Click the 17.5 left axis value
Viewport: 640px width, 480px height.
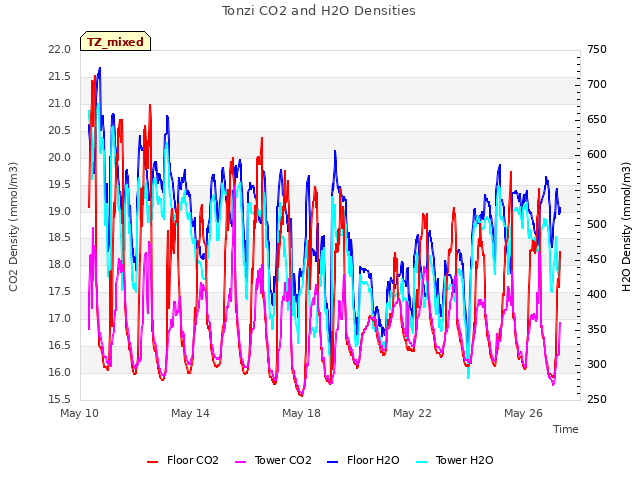[x=60, y=292]
